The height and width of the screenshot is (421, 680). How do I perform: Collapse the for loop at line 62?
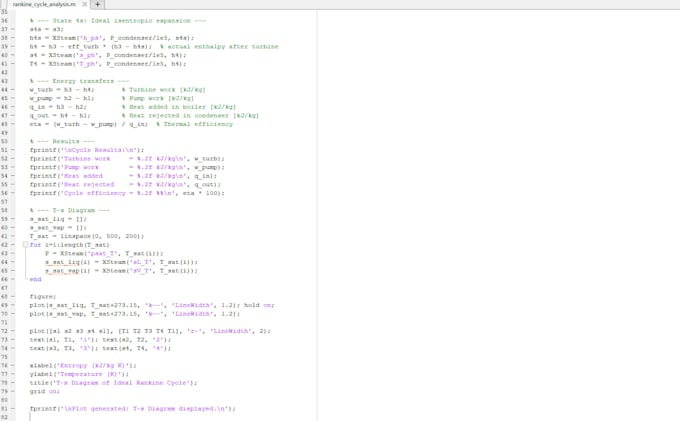[25, 245]
